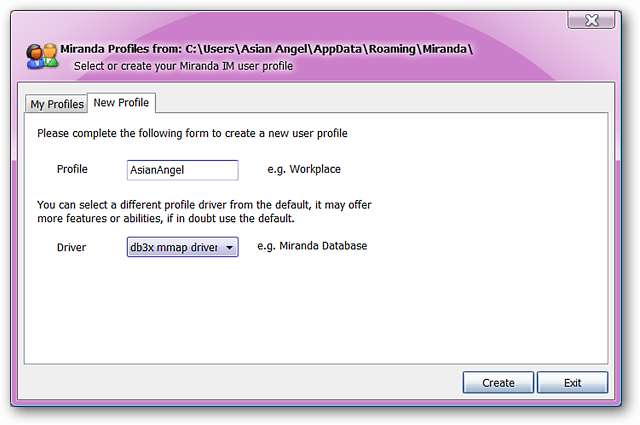Click the Driver field label
The width and height of the screenshot is (640, 425).
[71, 246]
